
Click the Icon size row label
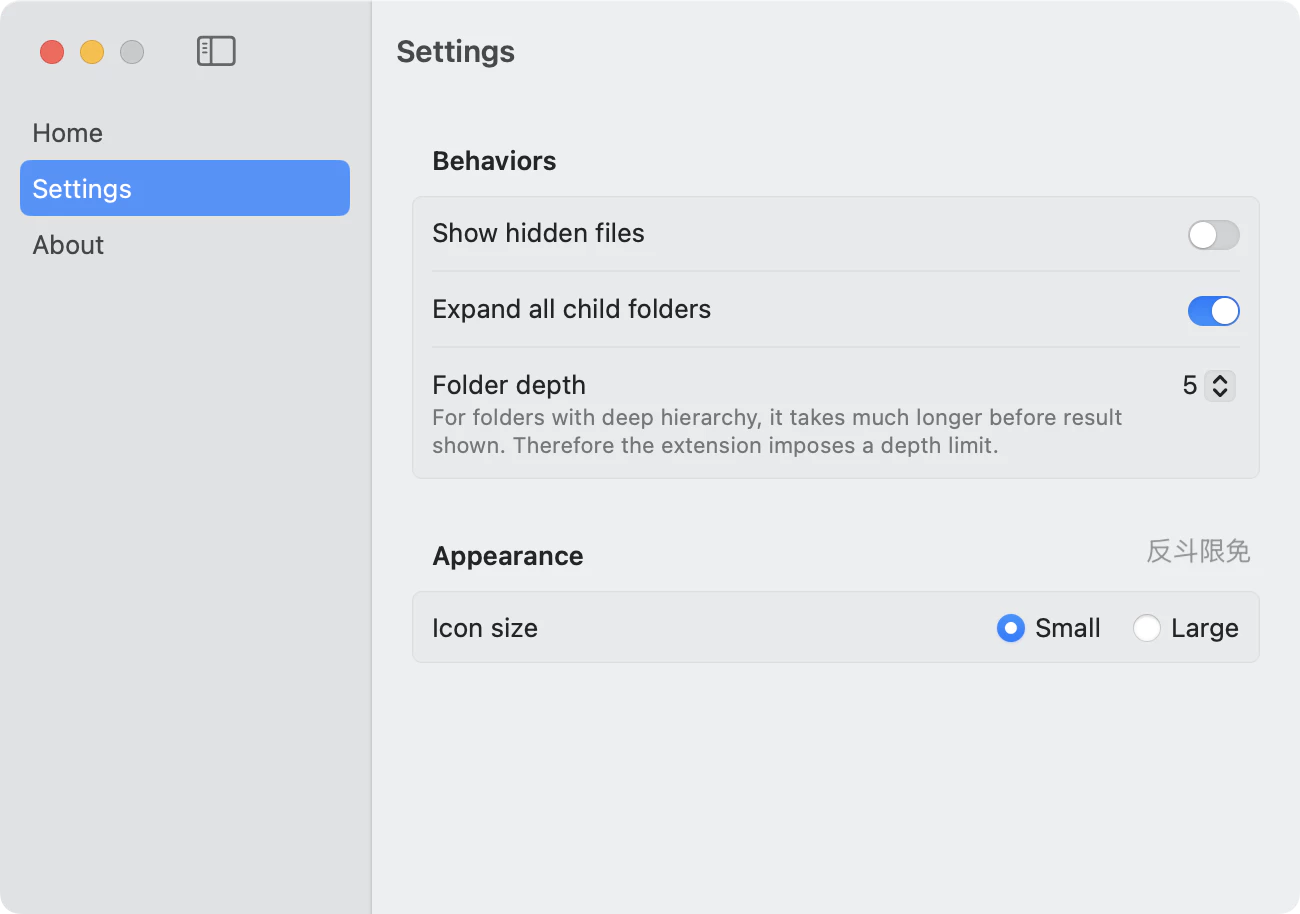coord(485,628)
